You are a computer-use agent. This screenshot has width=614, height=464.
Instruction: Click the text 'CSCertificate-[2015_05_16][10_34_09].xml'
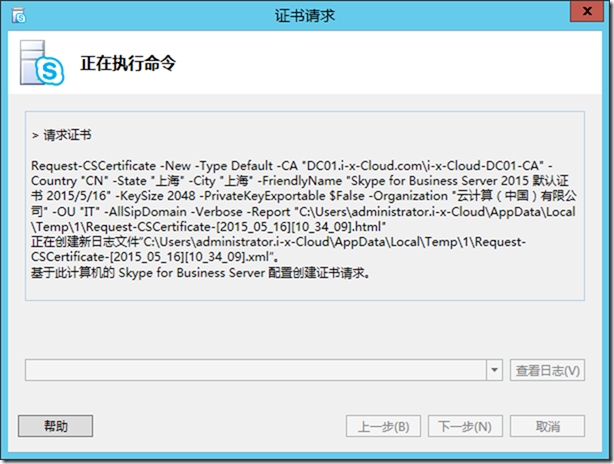150,257
